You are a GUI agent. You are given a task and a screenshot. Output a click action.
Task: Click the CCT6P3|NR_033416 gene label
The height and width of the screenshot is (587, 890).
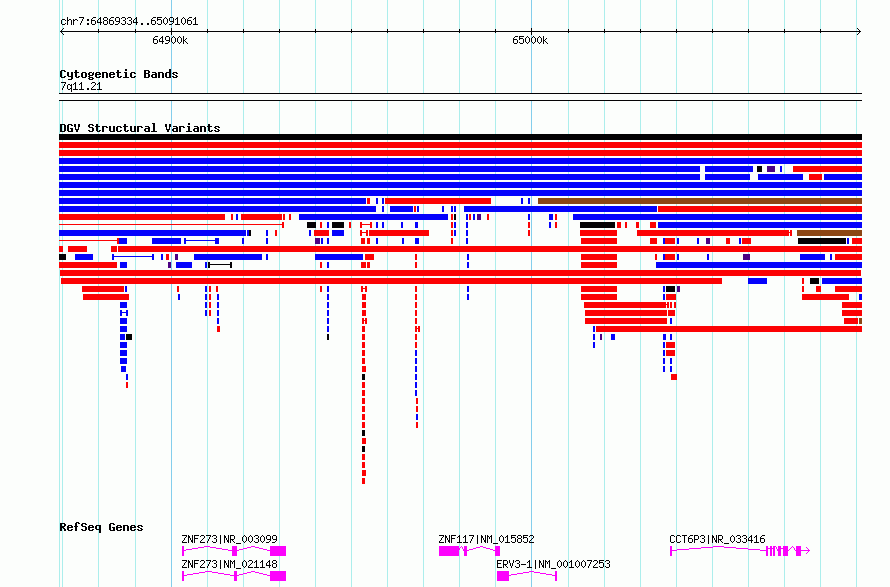click(x=717, y=539)
